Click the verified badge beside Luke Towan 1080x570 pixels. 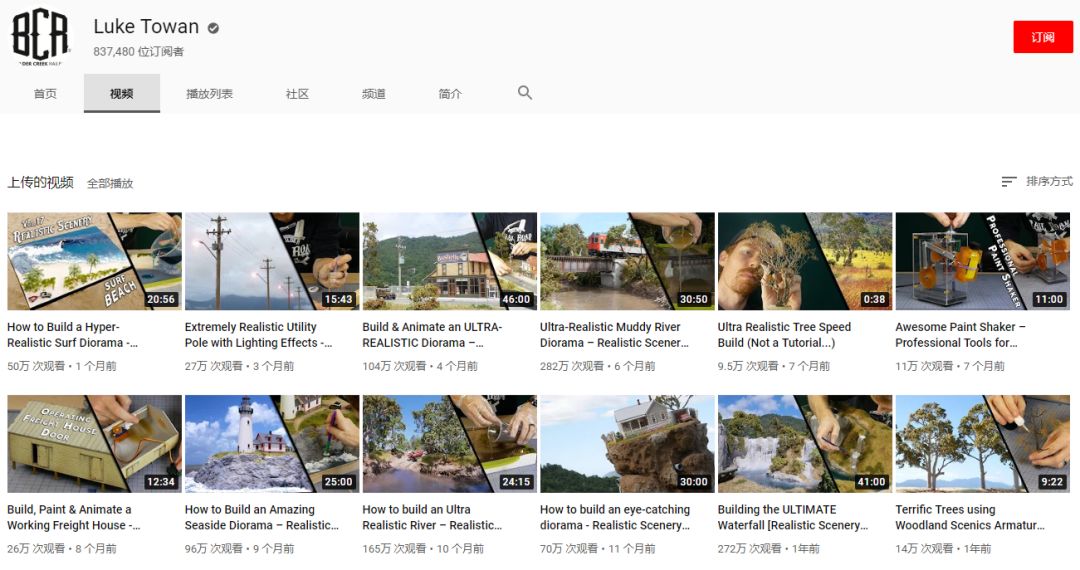[x=213, y=28]
